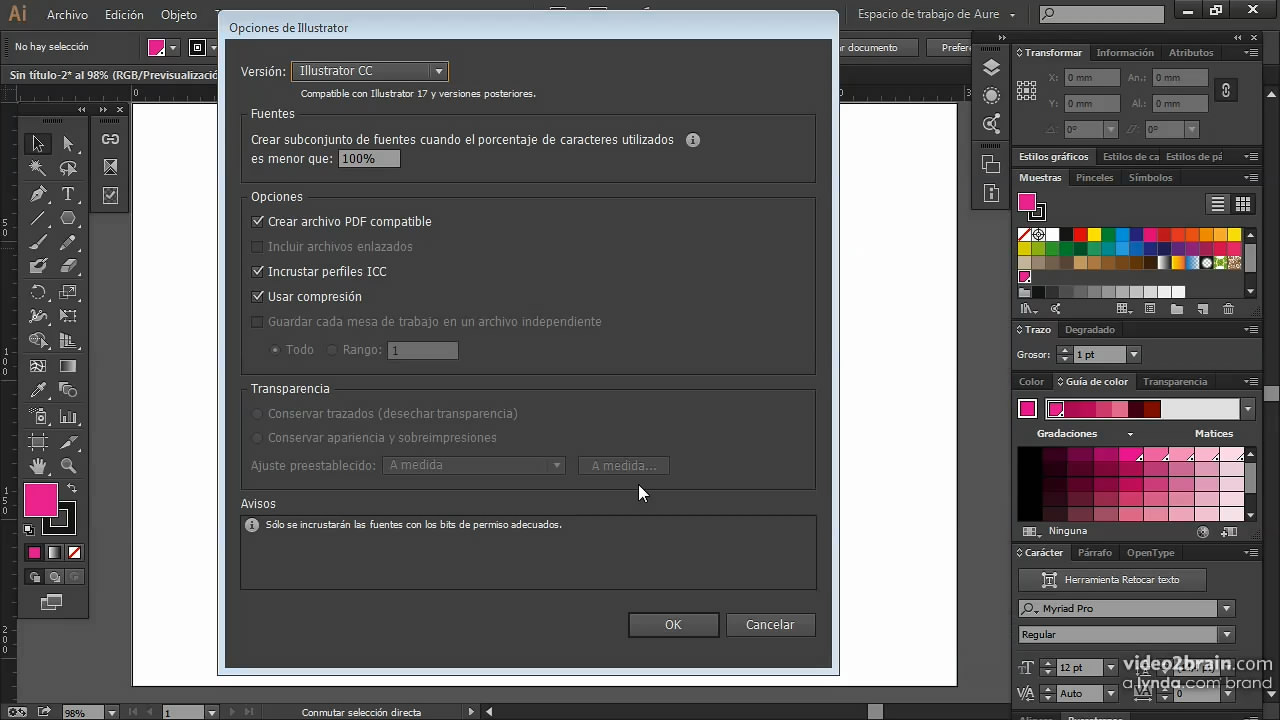Select the Rango radio button

pyautogui.click(x=333, y=350)
